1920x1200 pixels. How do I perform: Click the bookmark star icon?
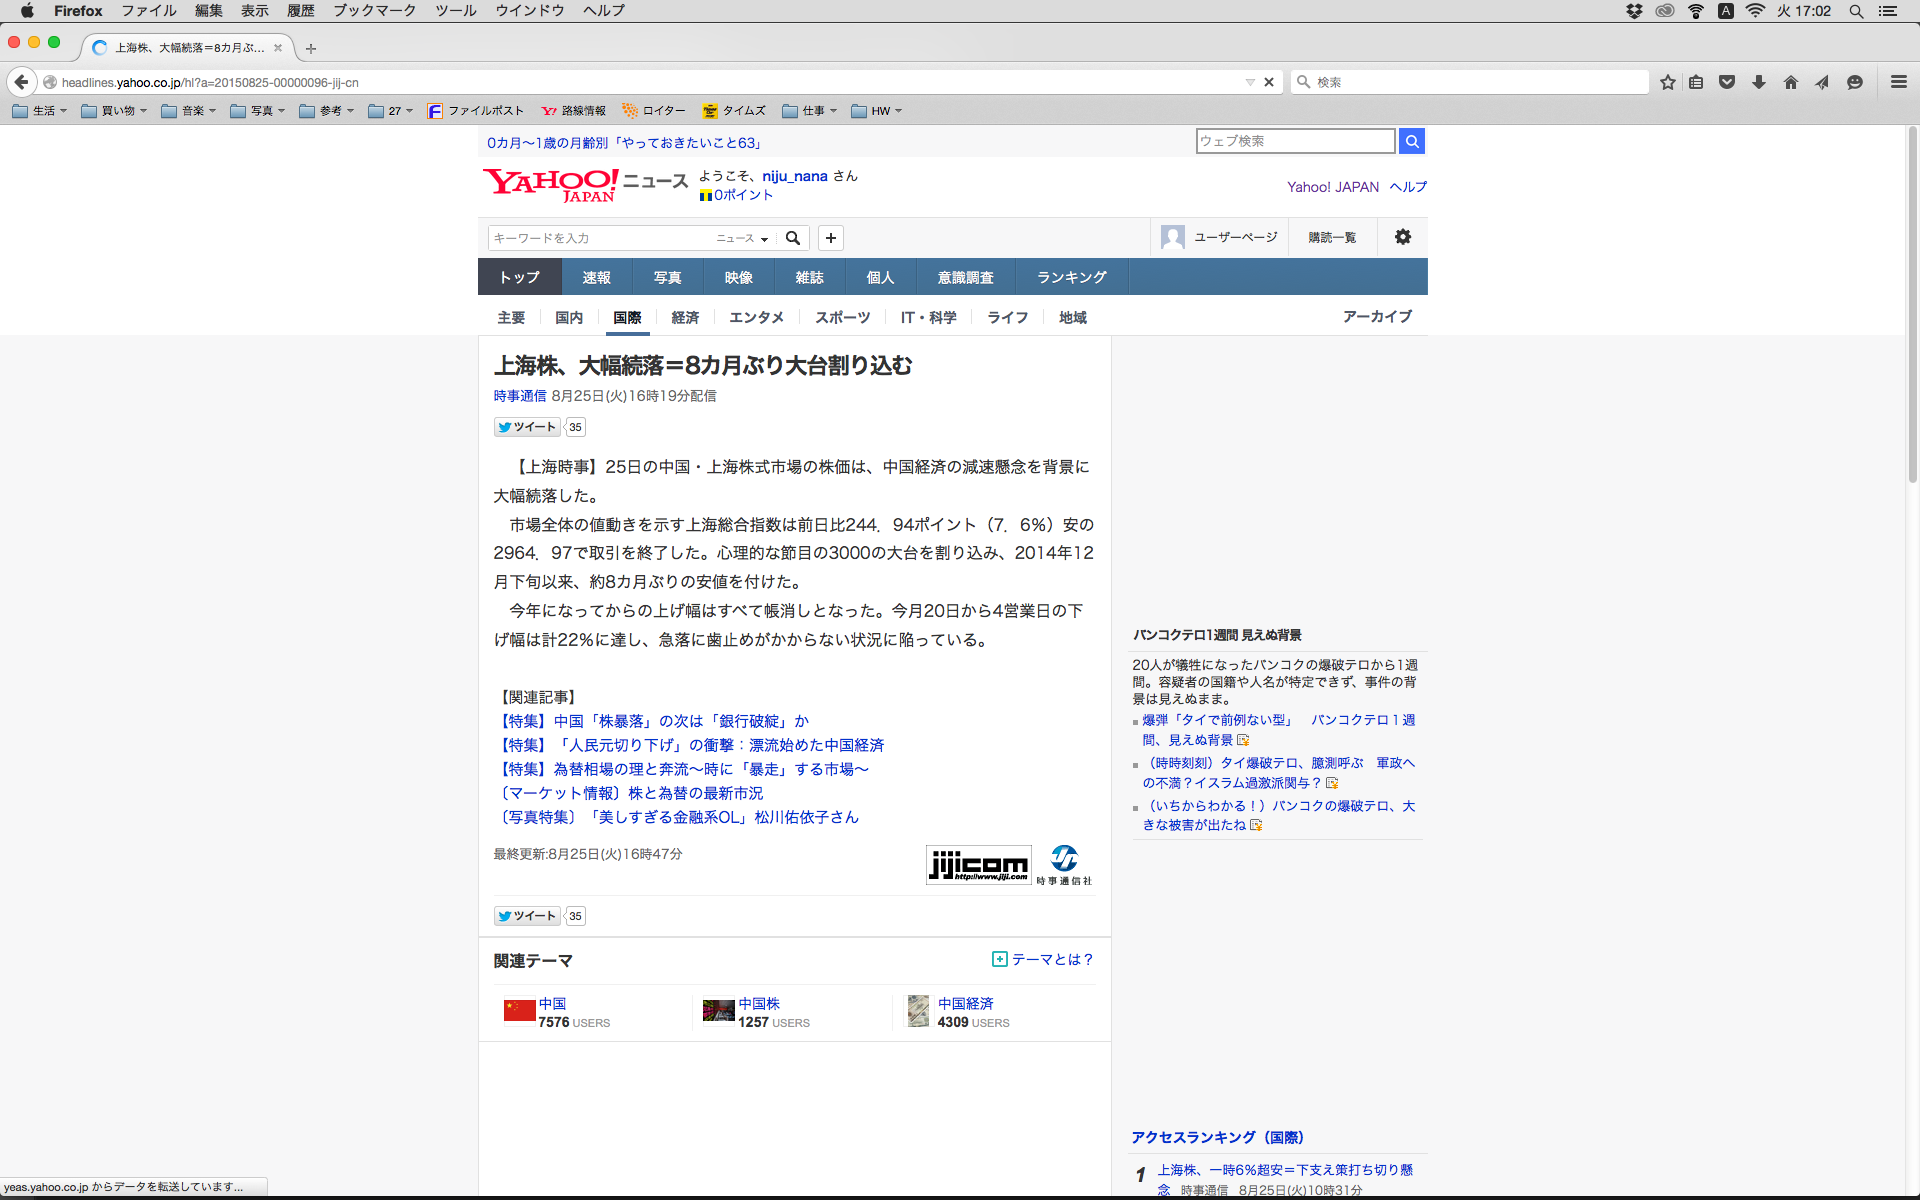point(1667,82)
